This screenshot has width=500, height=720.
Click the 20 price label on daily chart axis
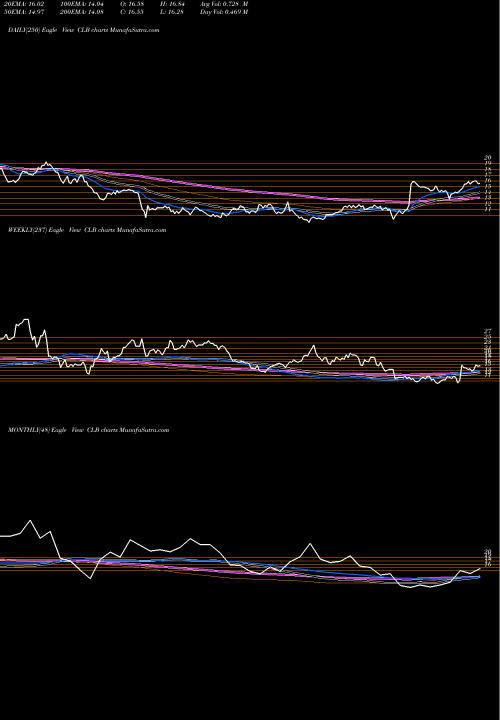488,158
